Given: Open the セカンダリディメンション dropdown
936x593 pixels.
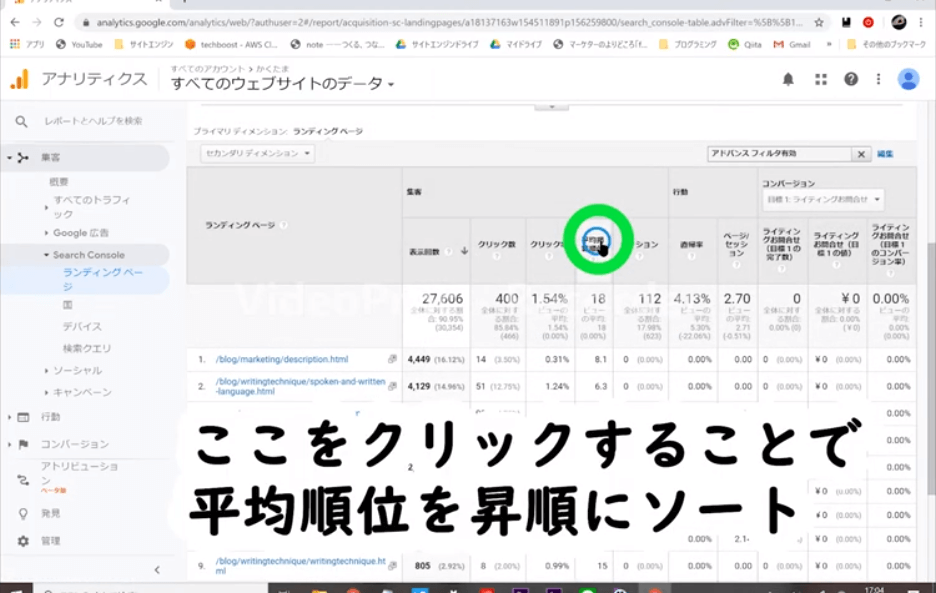Looking at the screenshot, I should 257,153.
